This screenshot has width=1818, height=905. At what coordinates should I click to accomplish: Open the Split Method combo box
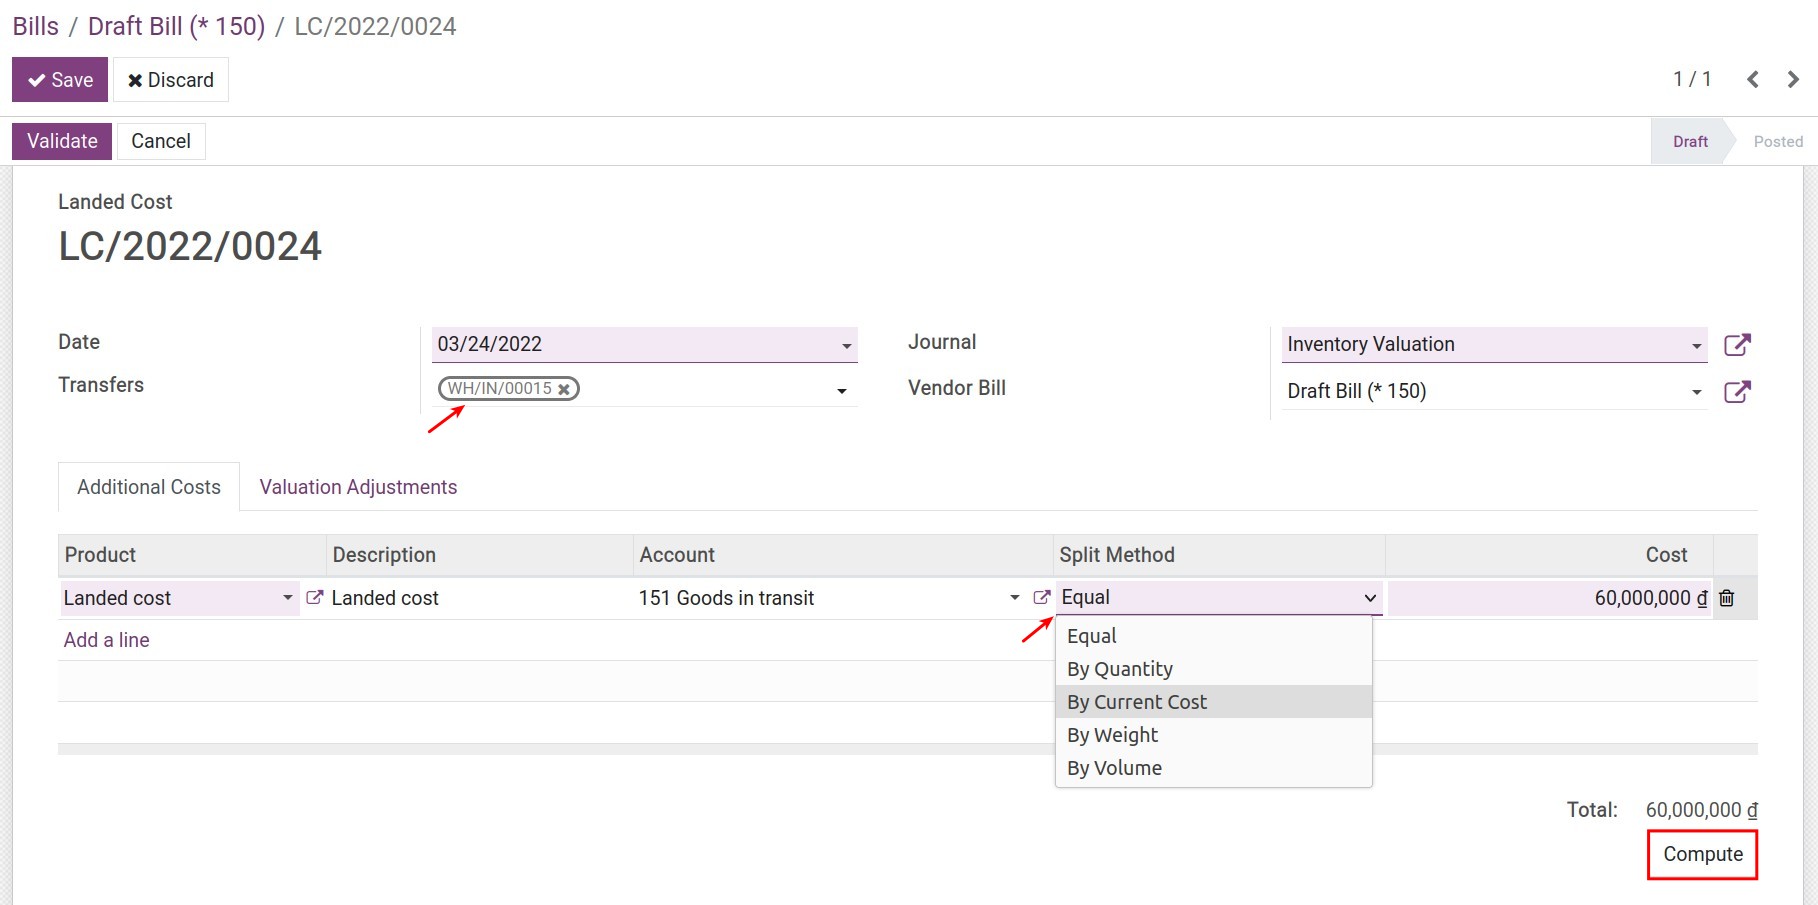tap(1216, 597)
